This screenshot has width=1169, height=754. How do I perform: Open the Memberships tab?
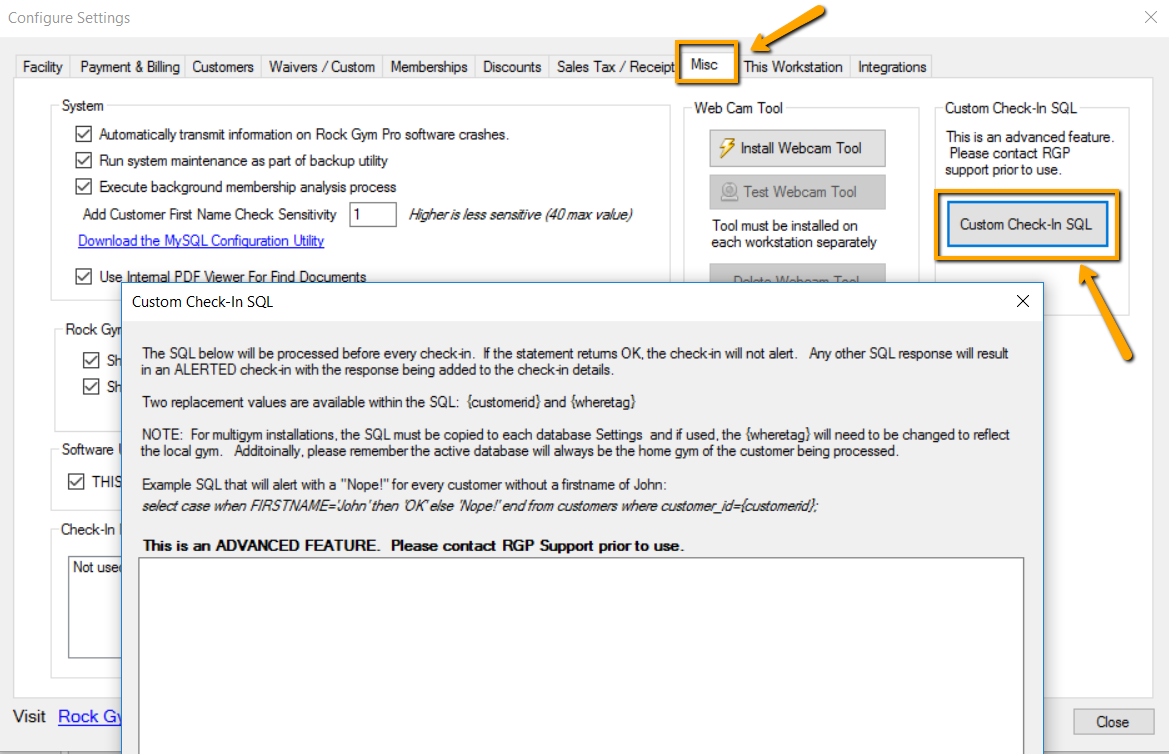(429, 67)
